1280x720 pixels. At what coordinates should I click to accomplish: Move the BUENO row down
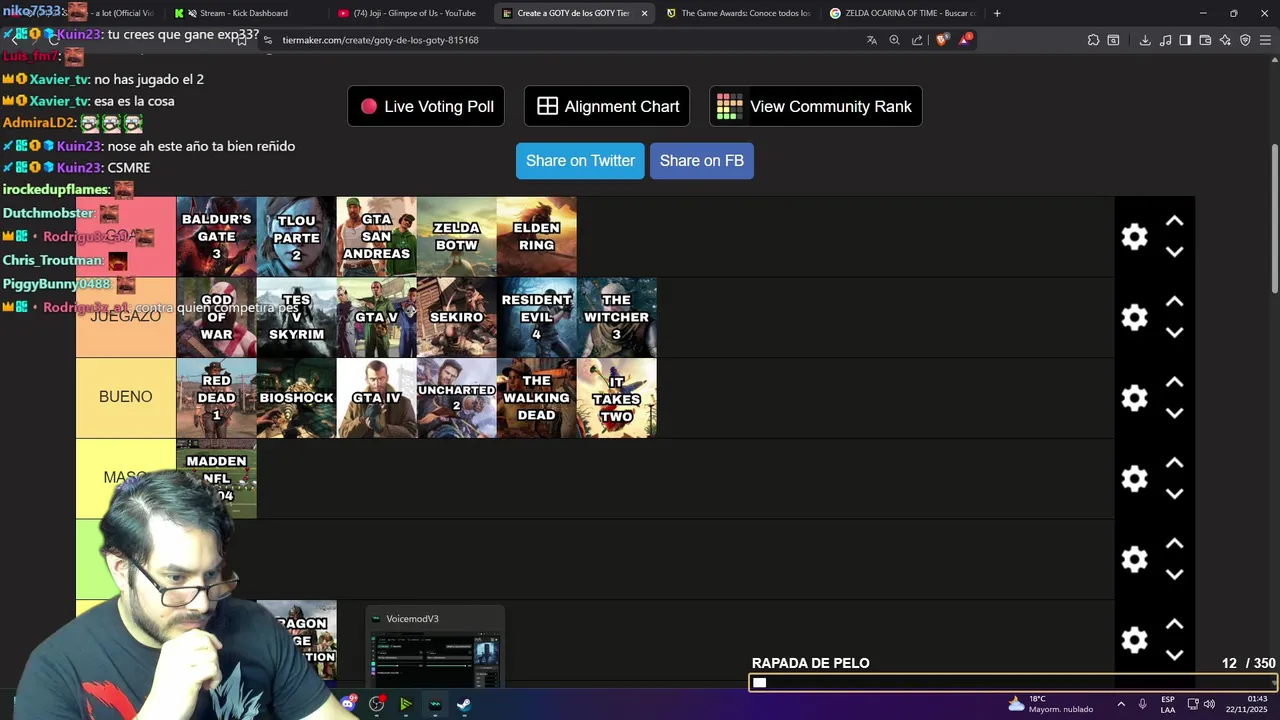[1175, 413]
